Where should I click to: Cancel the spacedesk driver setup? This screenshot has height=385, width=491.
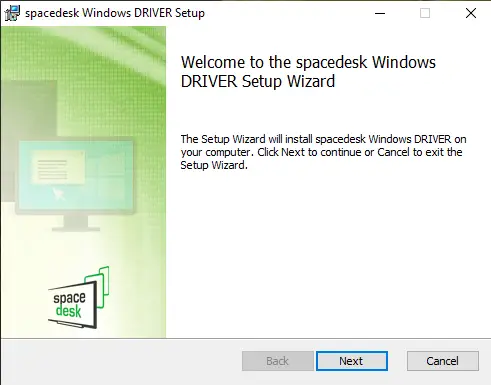pyautogui.click(x=443, y=361)
